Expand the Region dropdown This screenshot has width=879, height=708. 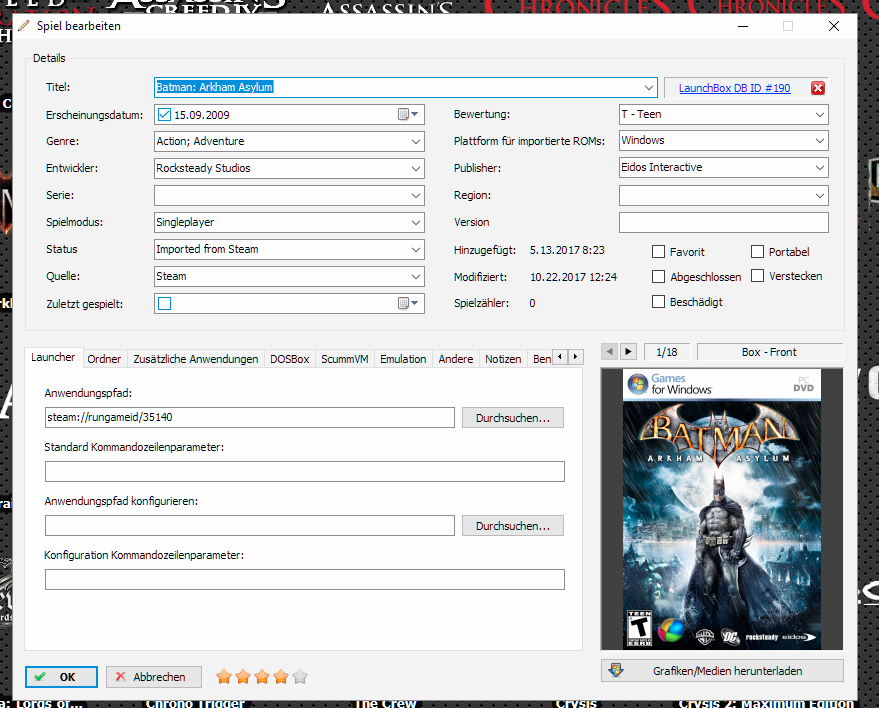click(x=820, y=195)
